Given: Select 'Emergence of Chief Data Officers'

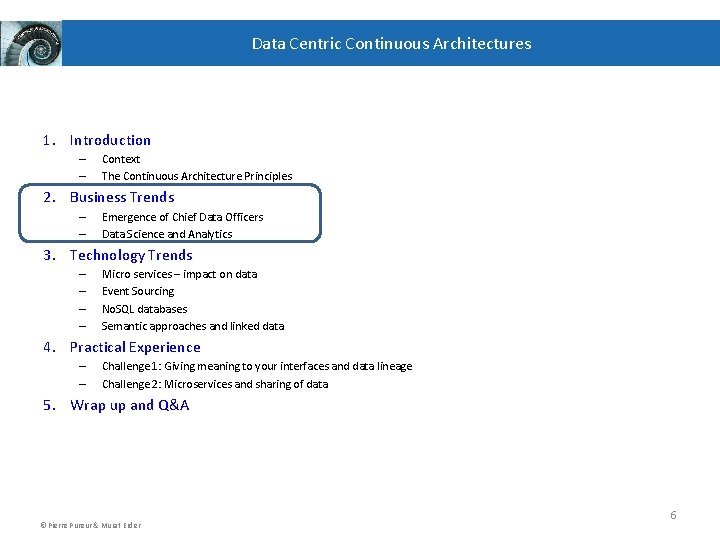Looking at the screenshot, I should pyautogui.click(x=183, y=217).
